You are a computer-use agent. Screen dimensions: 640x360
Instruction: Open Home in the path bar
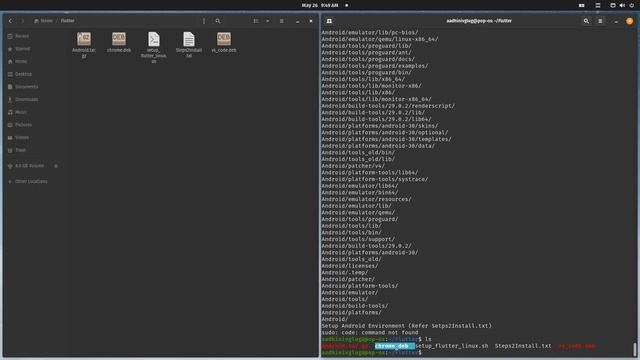pyautogui.click(x=43, y=21)
